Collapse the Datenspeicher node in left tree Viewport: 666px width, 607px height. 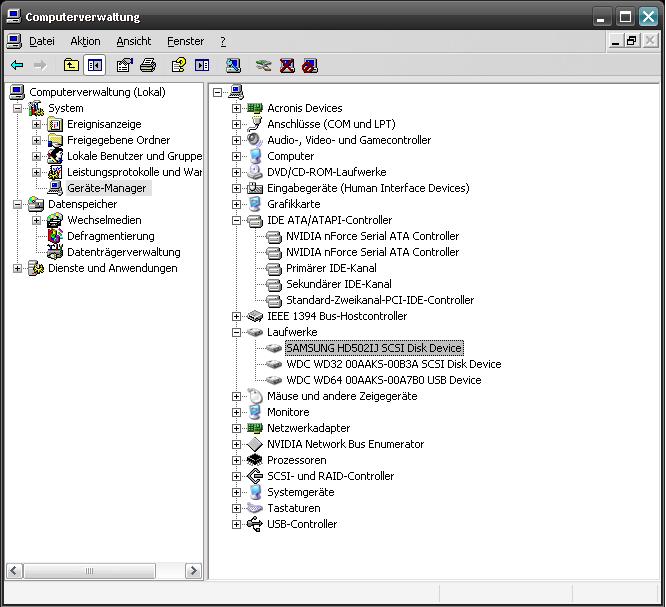coord(17,204)
